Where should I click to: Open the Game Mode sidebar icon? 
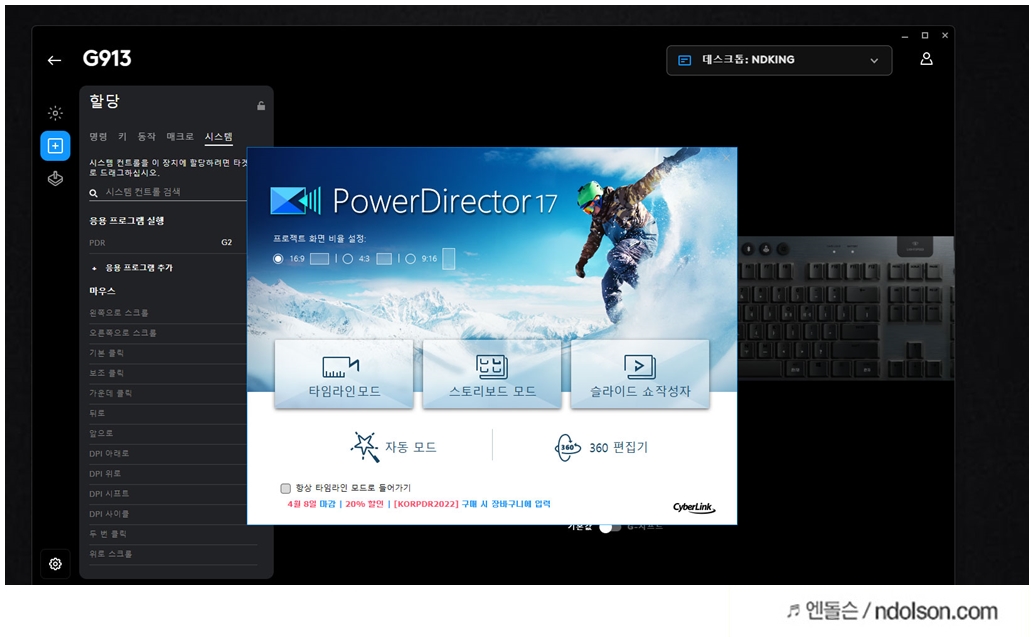click(x=55, y=179)
